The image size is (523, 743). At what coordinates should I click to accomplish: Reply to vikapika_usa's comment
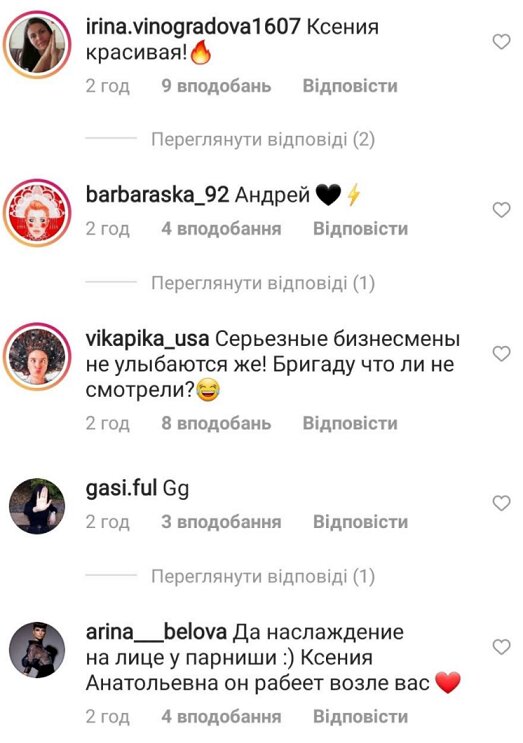pyautogui.click(x=350, y=423)
